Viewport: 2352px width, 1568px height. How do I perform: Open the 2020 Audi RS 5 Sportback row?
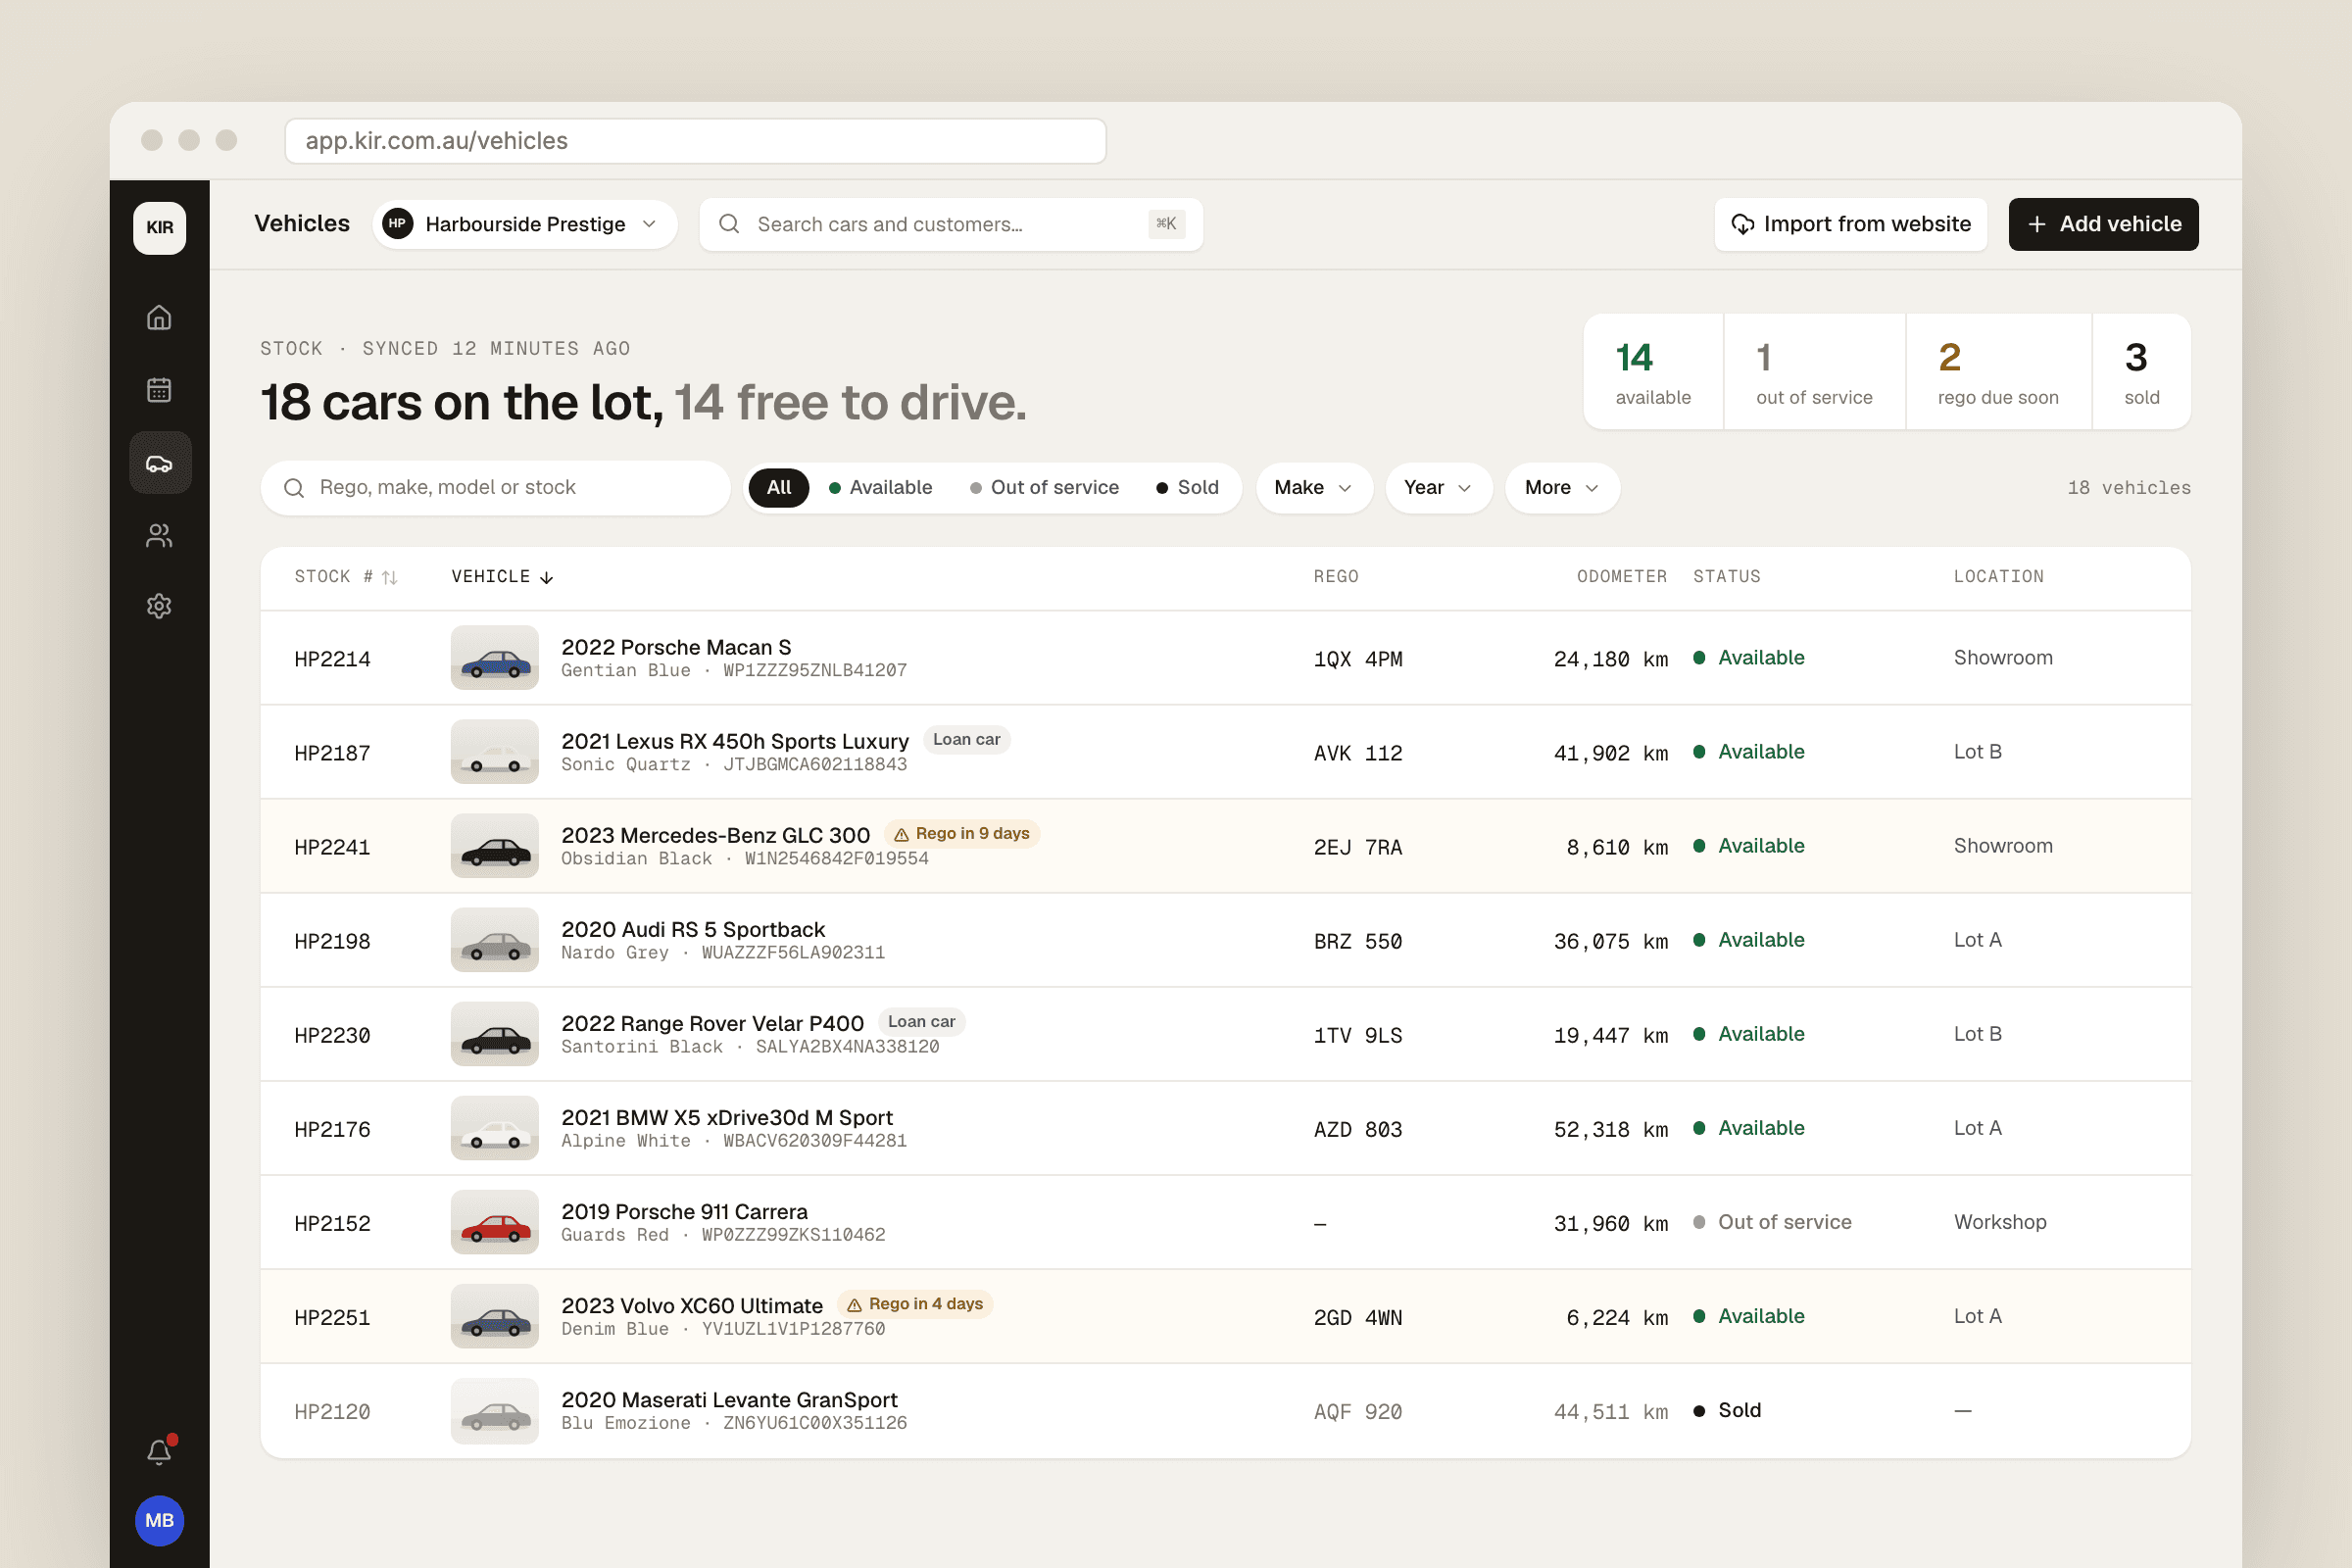coord(1225,941)
